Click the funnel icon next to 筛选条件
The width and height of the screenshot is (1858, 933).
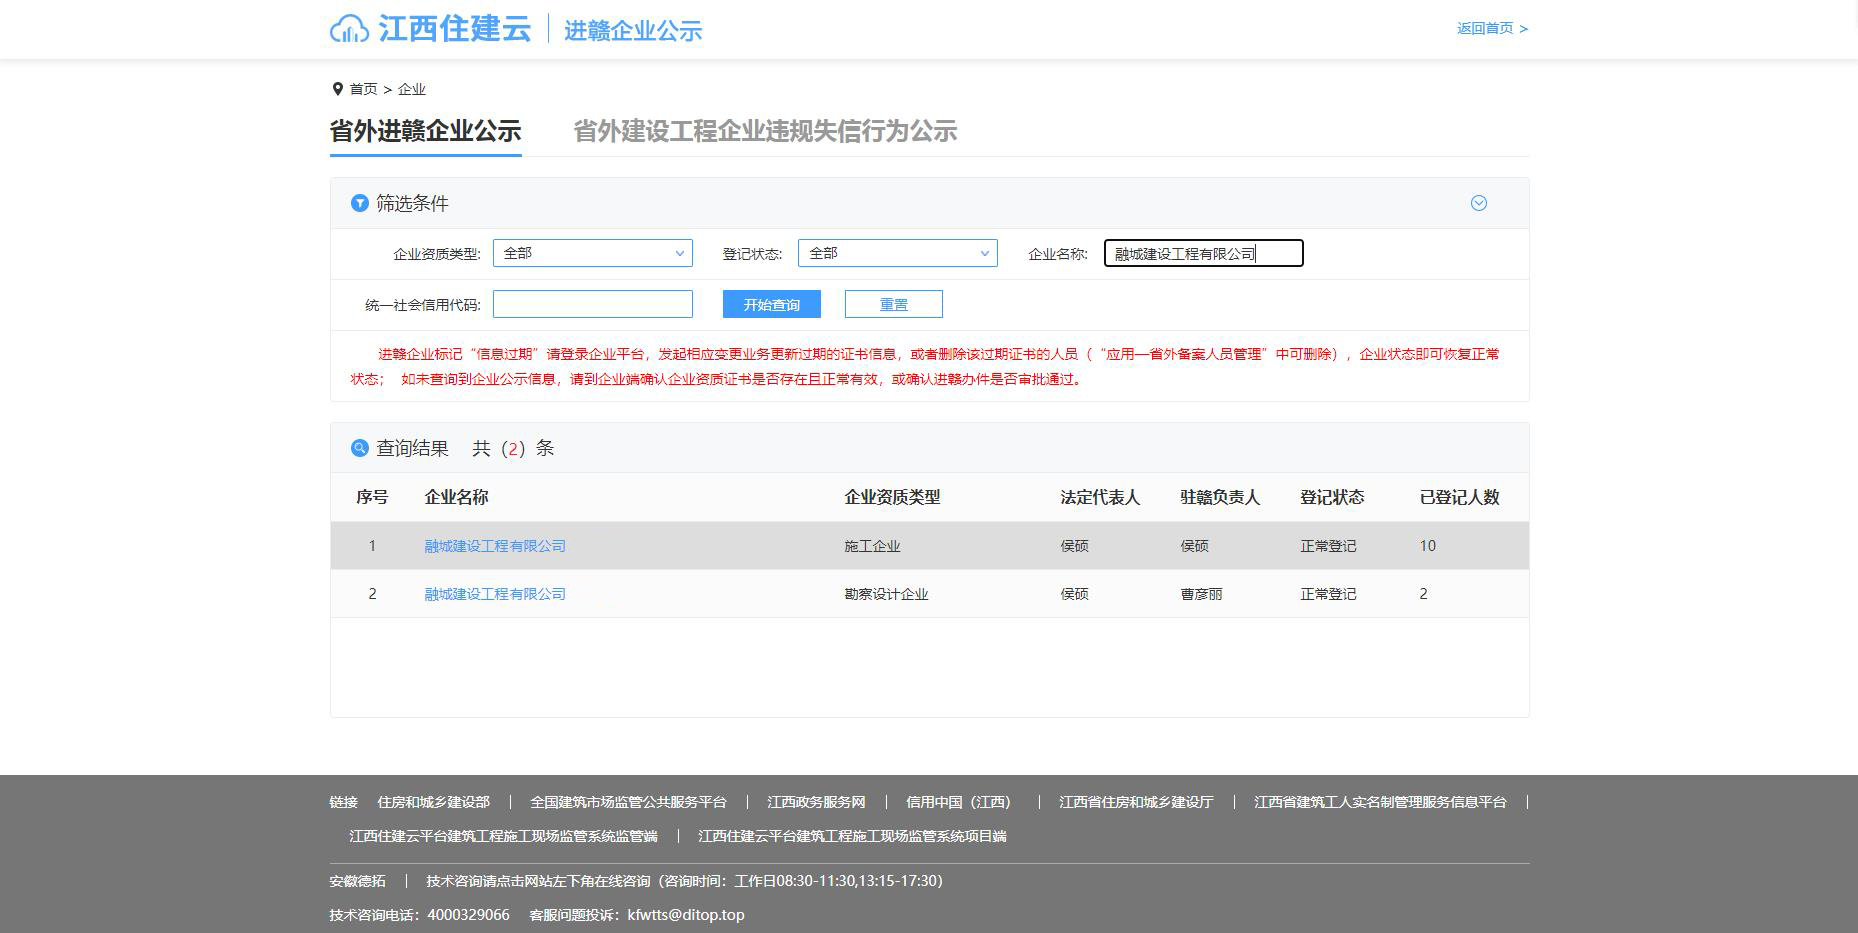[360, 203]
